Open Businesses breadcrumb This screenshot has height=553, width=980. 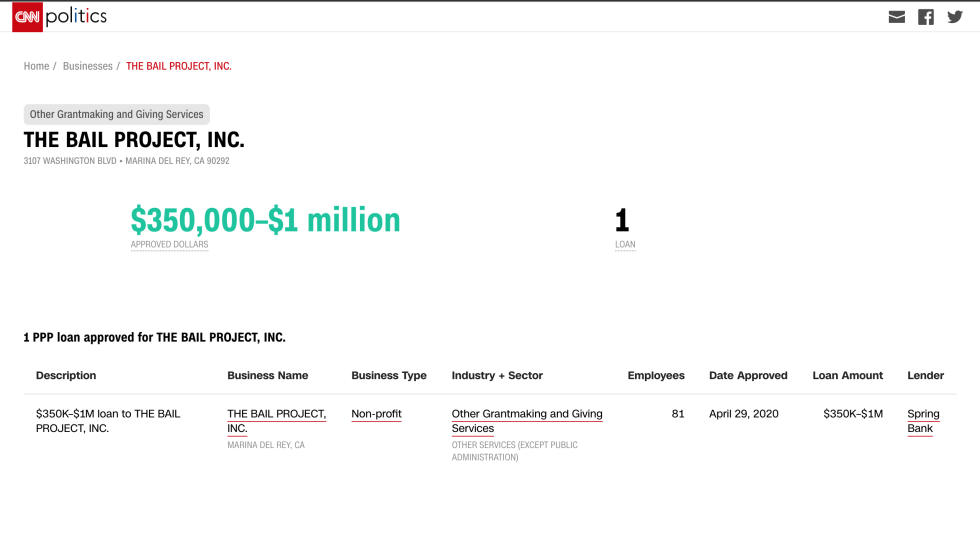click(88, 66)
